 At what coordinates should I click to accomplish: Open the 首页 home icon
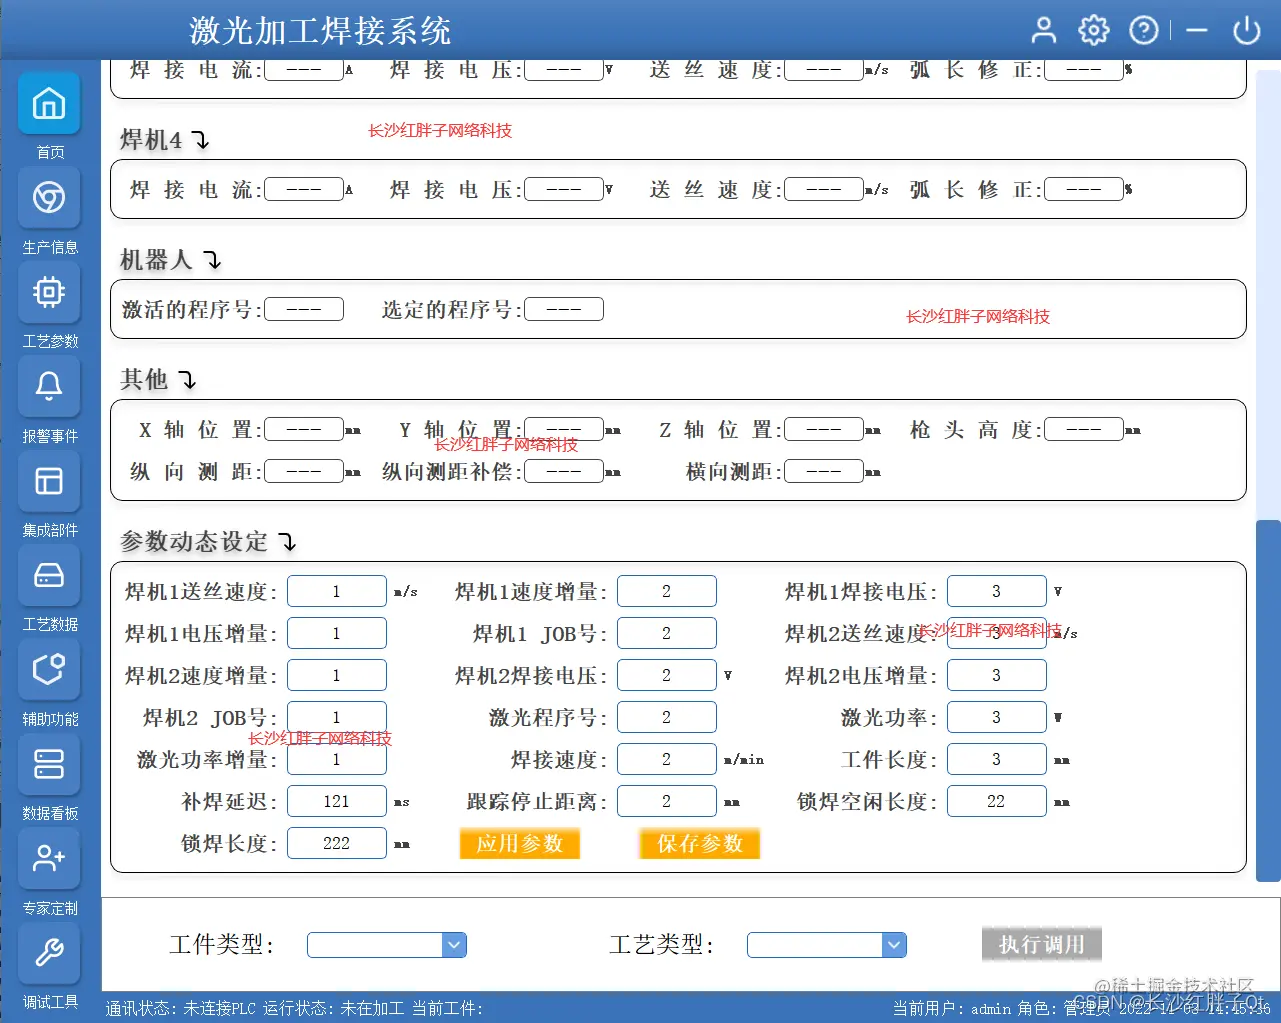(x=49, y=104)
